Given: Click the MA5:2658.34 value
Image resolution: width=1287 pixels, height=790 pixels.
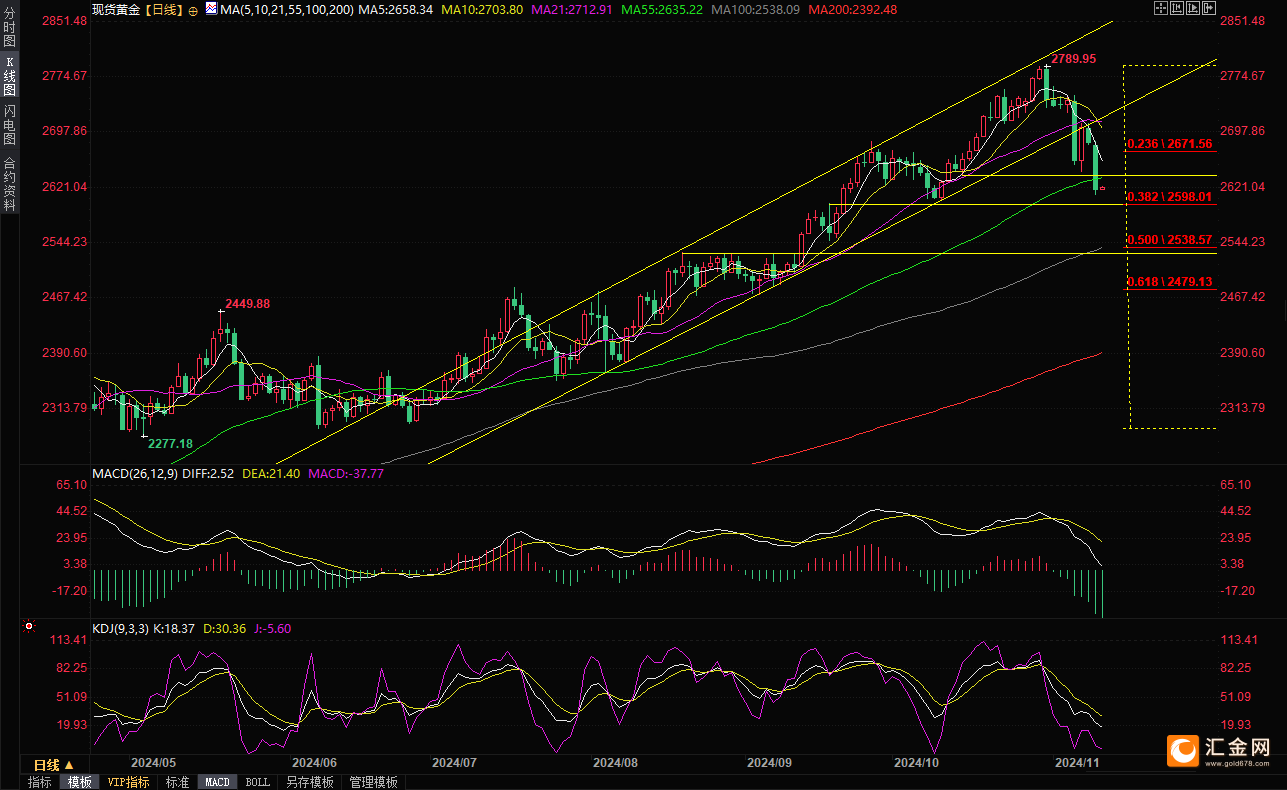Looking at the screenshot, I should [x=396, y=9].
